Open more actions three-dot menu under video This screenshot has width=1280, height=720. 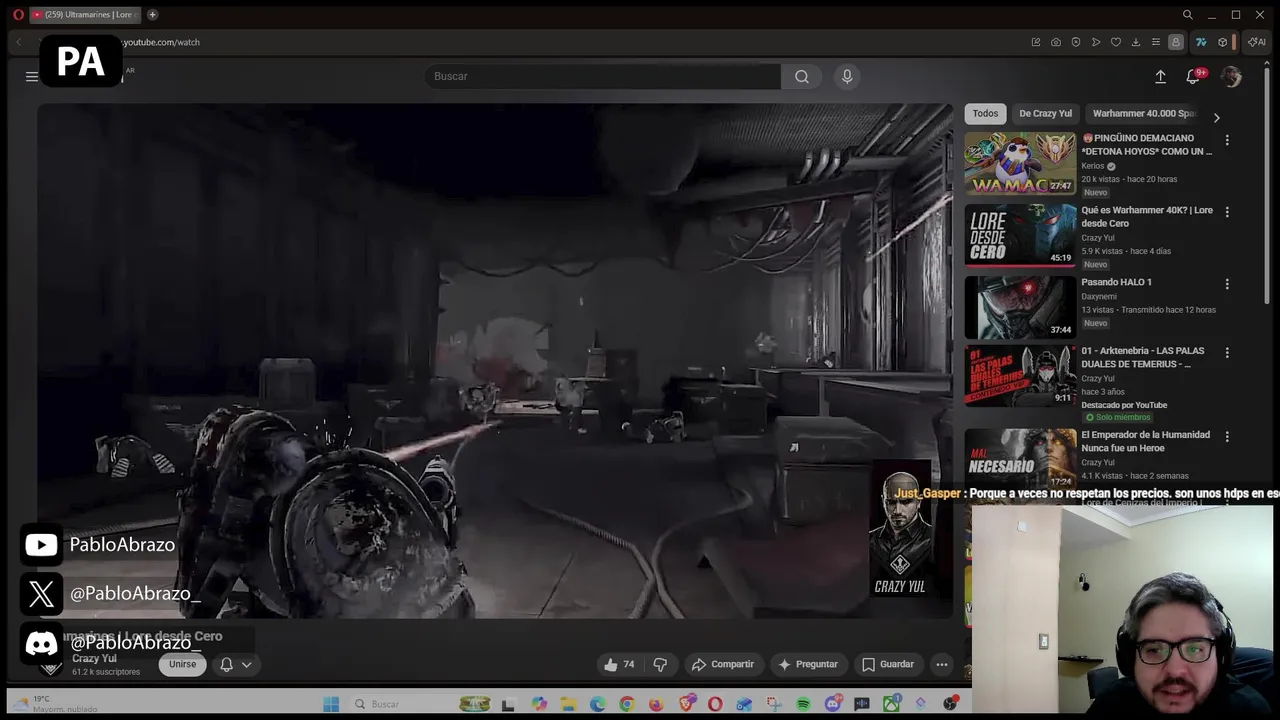pos(941,664)
